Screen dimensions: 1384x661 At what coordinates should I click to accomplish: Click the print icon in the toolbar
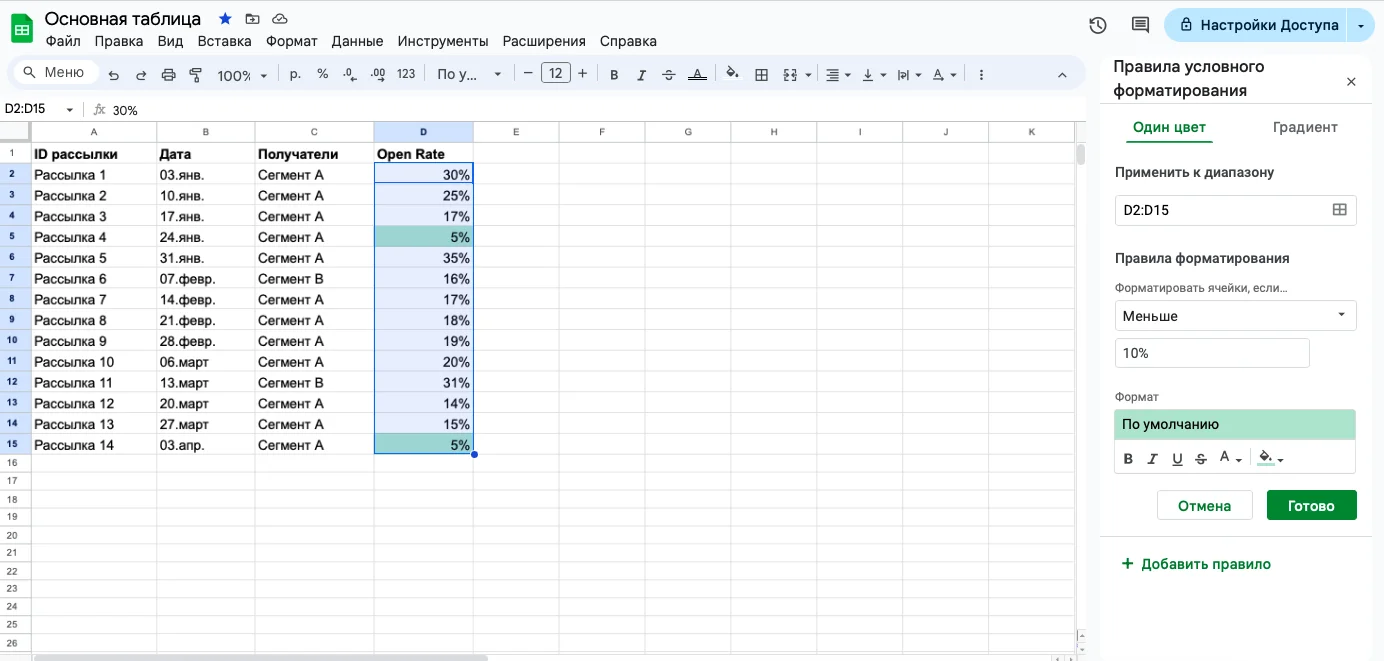point(168,75)
